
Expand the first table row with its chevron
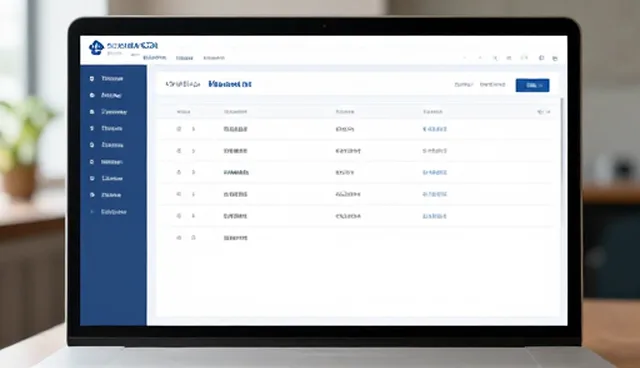click(x=193, y=129)
